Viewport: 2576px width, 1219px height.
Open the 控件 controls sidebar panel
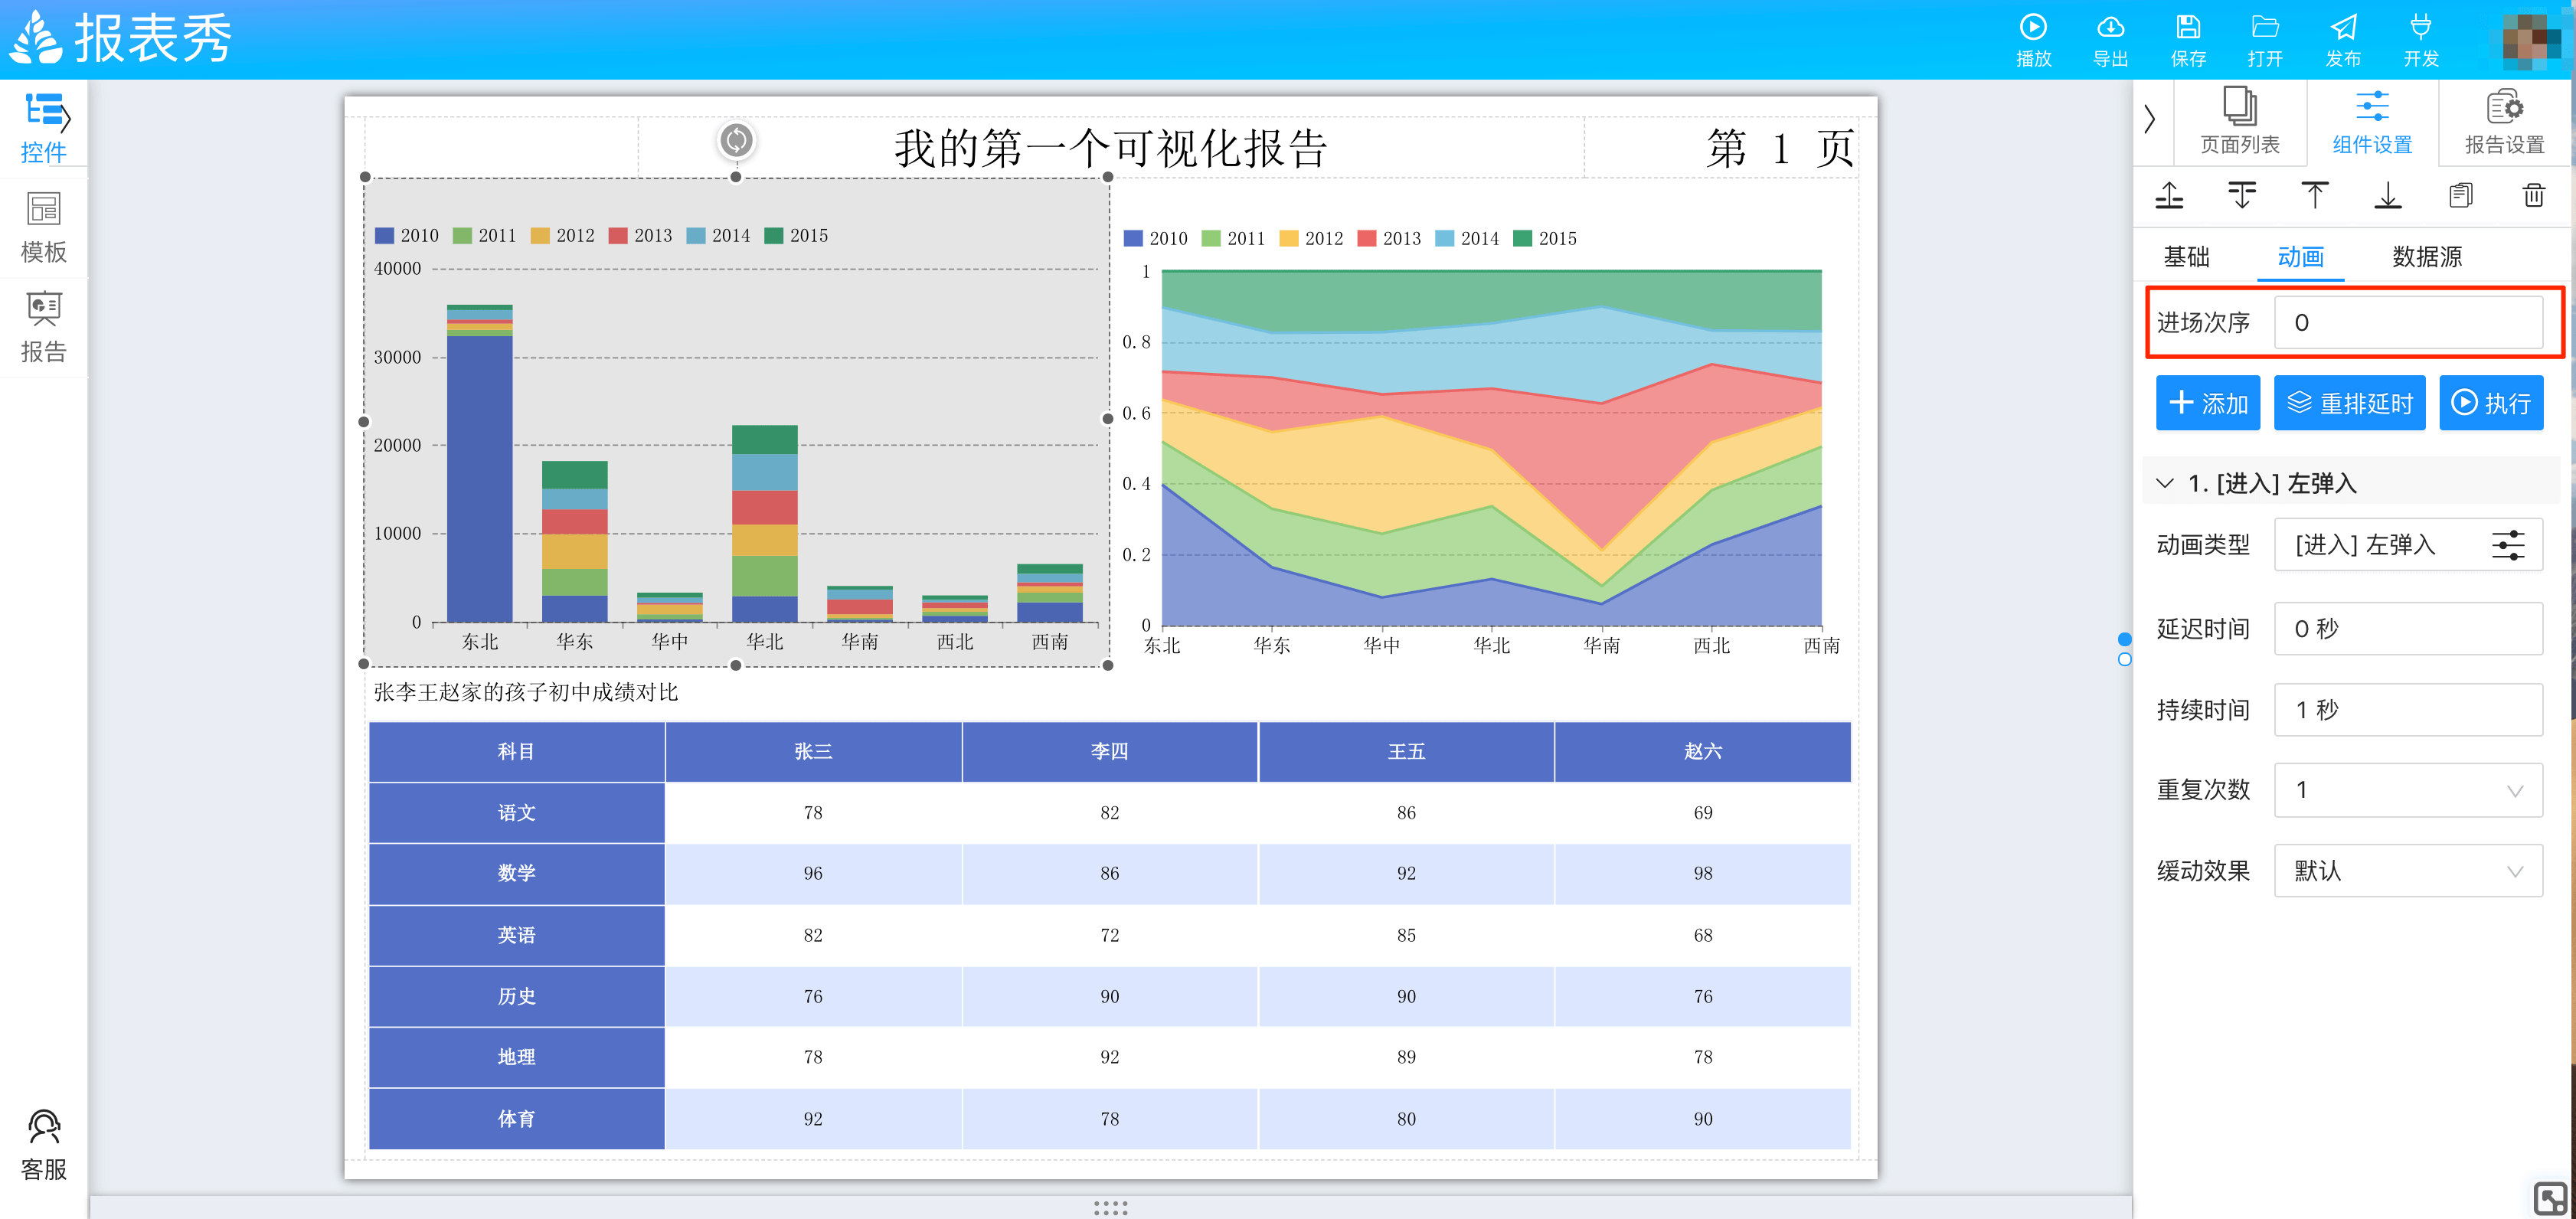43,128
